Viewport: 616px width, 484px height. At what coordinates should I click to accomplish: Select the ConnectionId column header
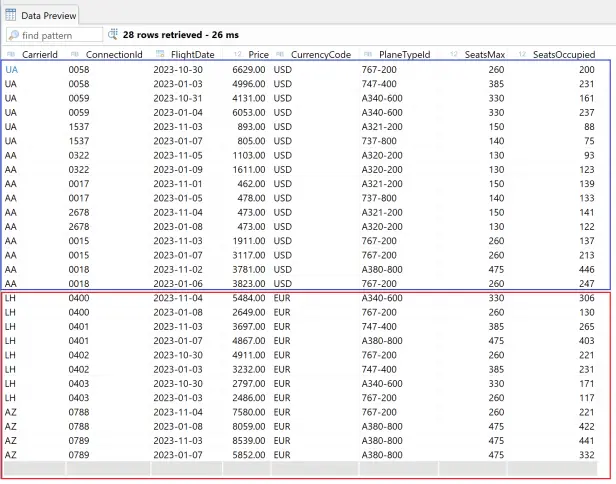pyautogui.click(x=114, y=55)
